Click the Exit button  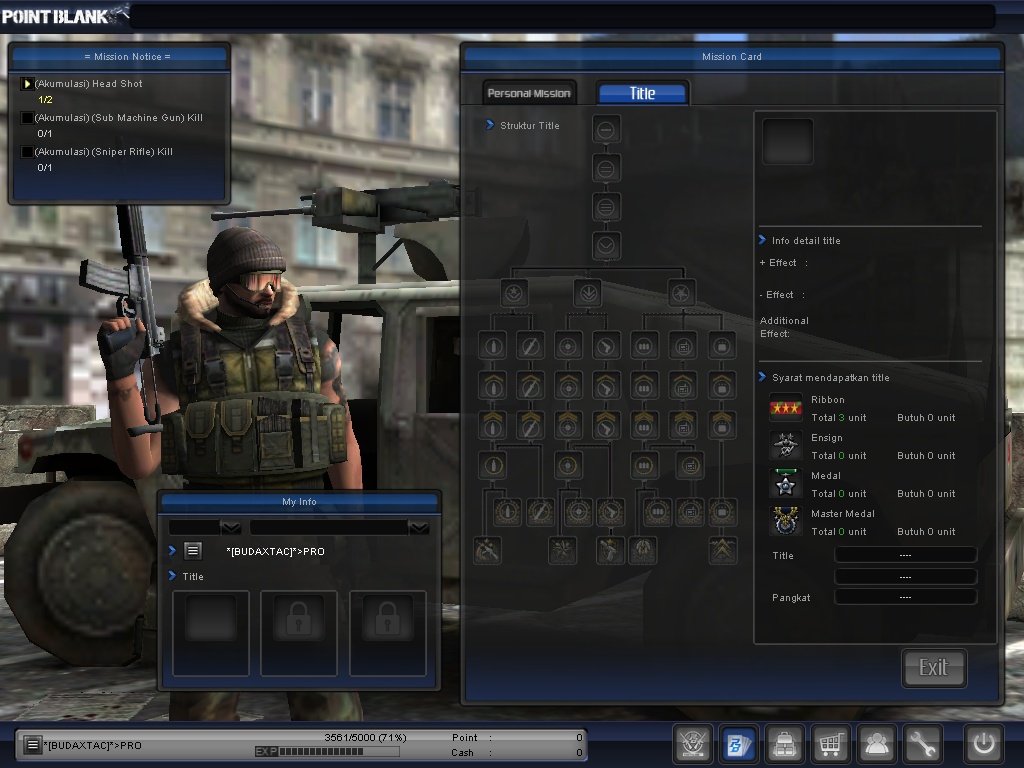point(934,667)
